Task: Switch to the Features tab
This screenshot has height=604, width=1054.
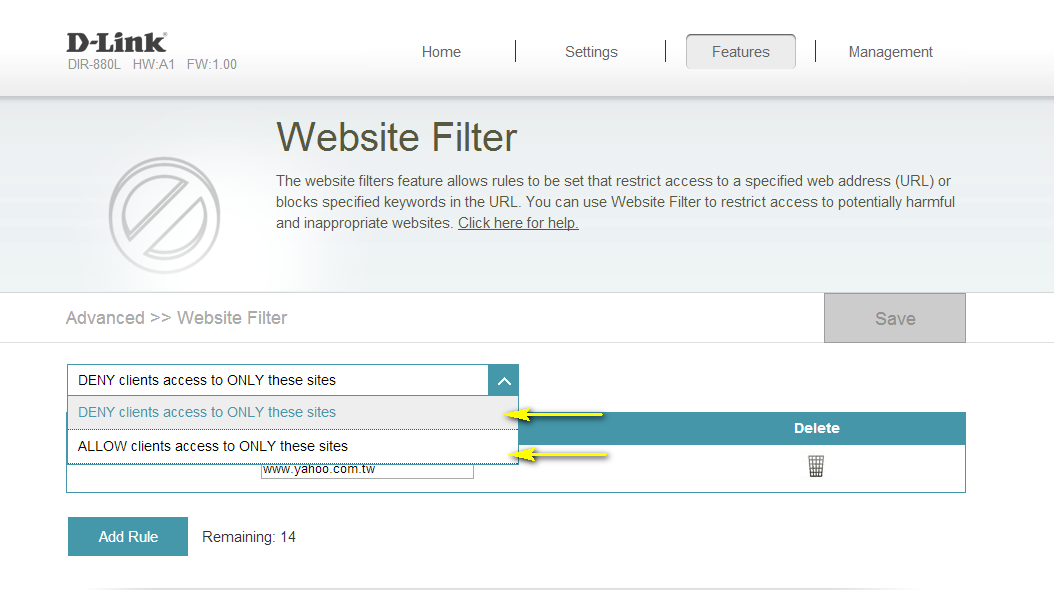Action: [x=740, y=51]
